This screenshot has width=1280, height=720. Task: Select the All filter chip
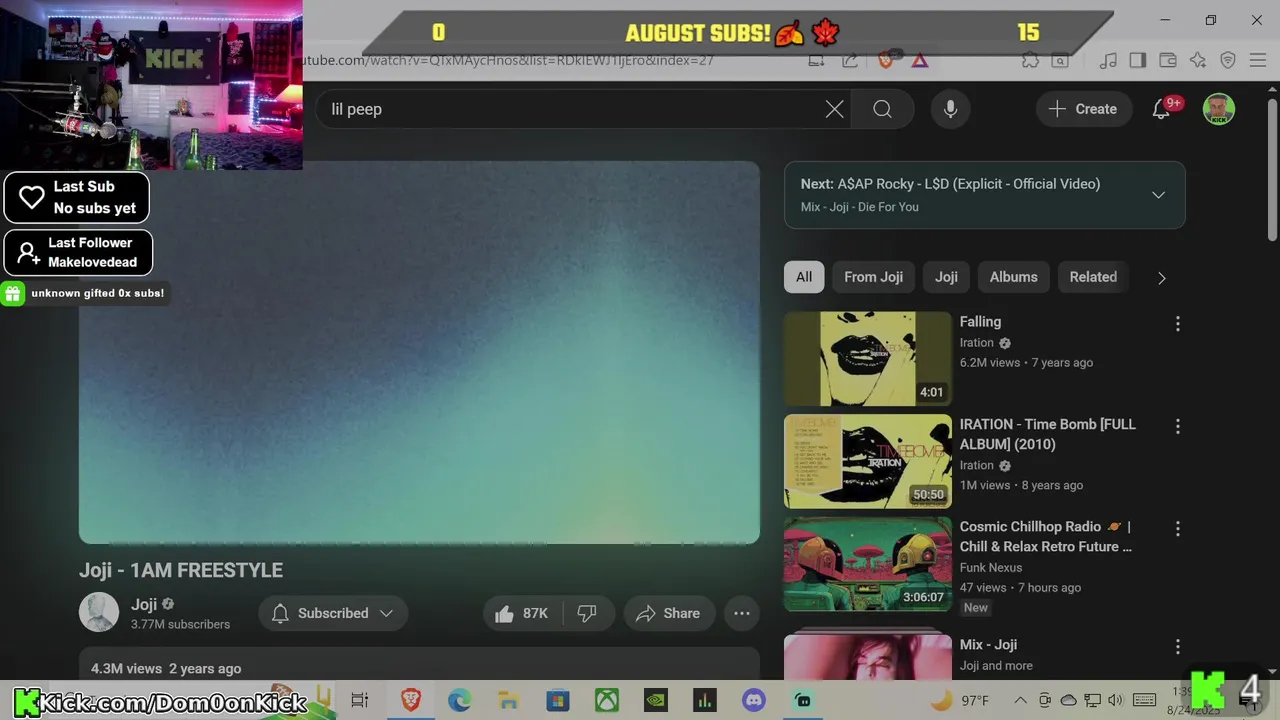(x=804, y=277)
